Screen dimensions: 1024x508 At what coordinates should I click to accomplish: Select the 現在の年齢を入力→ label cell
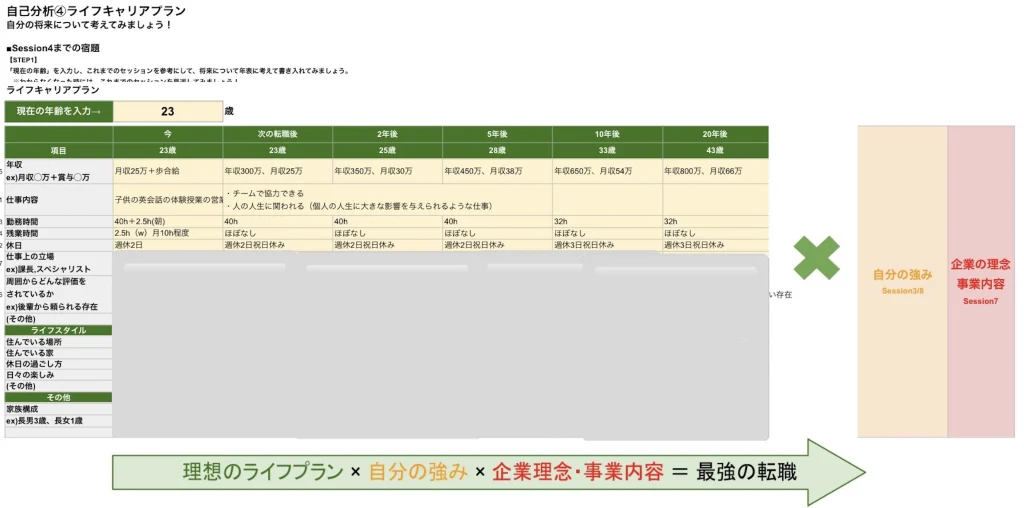click(x=59, y=112)
